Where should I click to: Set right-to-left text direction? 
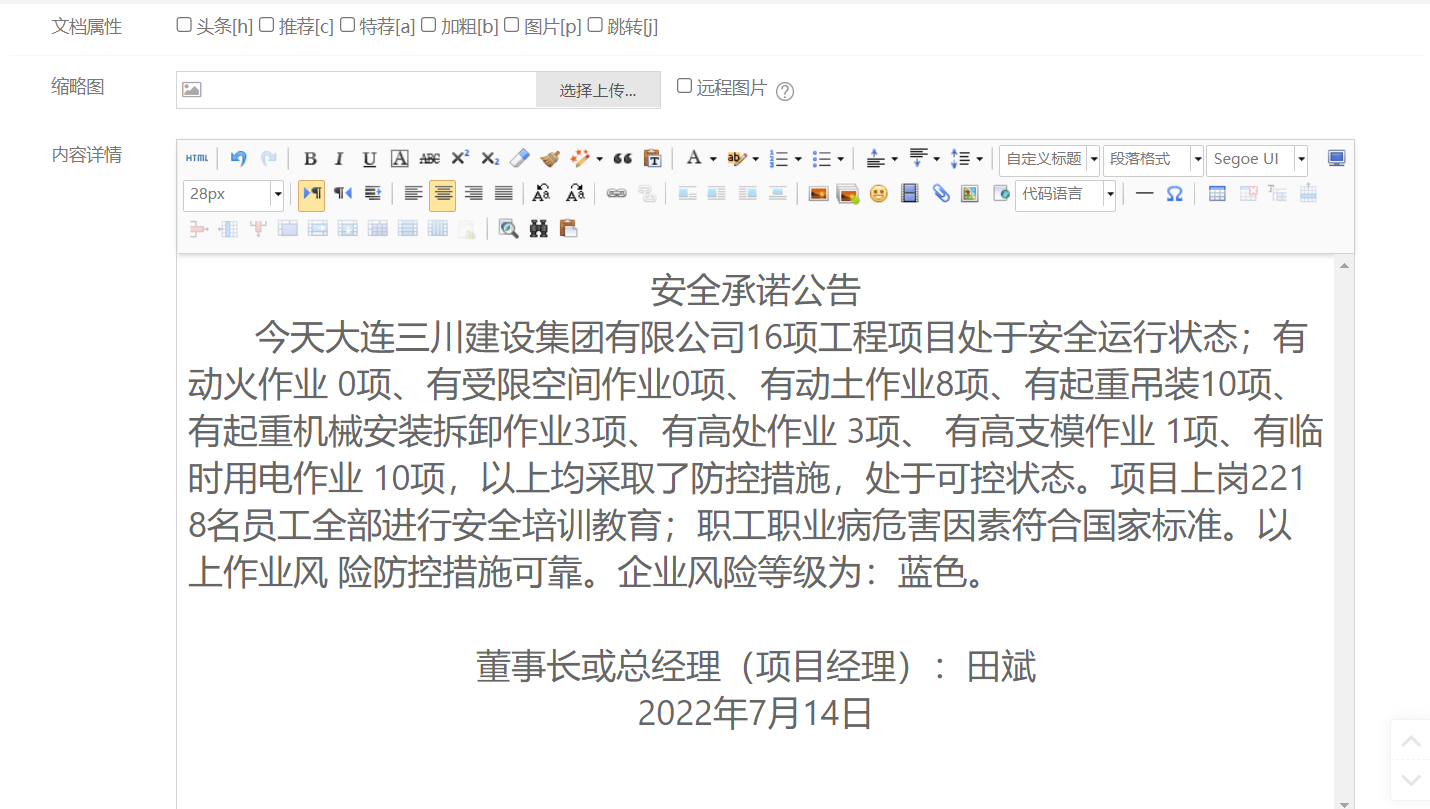pos(343,194)
